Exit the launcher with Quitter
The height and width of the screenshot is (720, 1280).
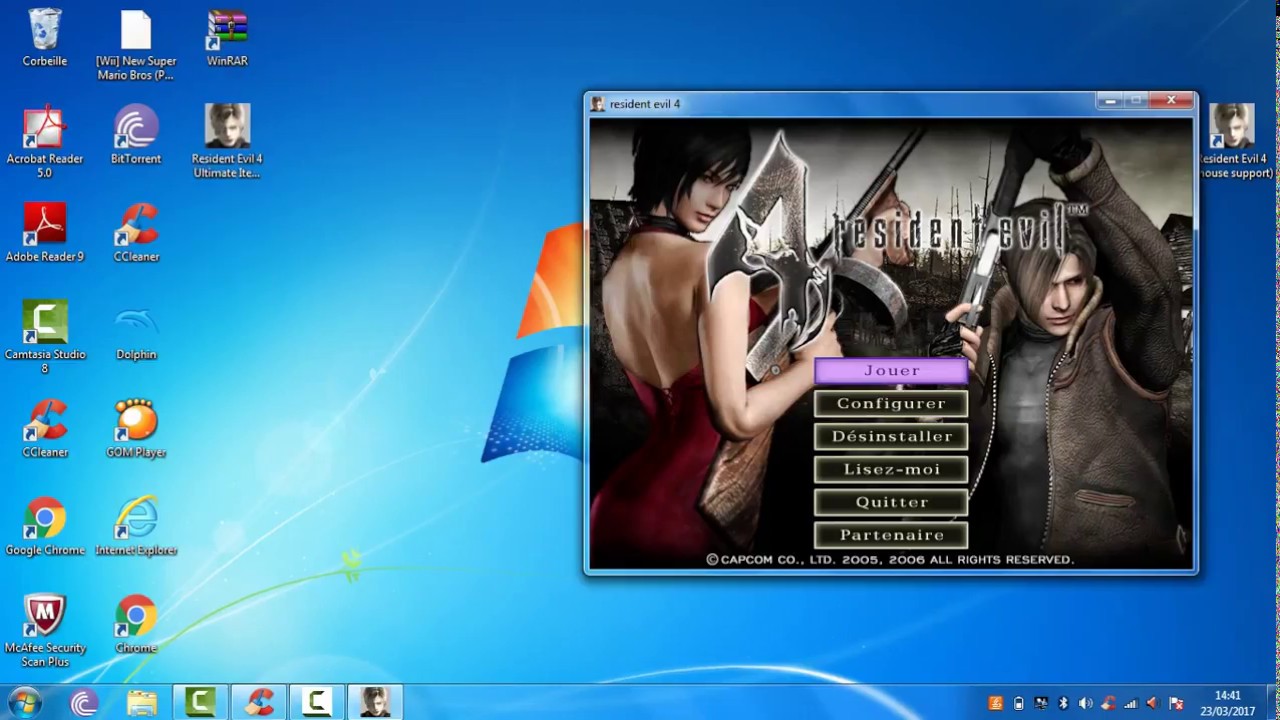[x=891, y=502]
